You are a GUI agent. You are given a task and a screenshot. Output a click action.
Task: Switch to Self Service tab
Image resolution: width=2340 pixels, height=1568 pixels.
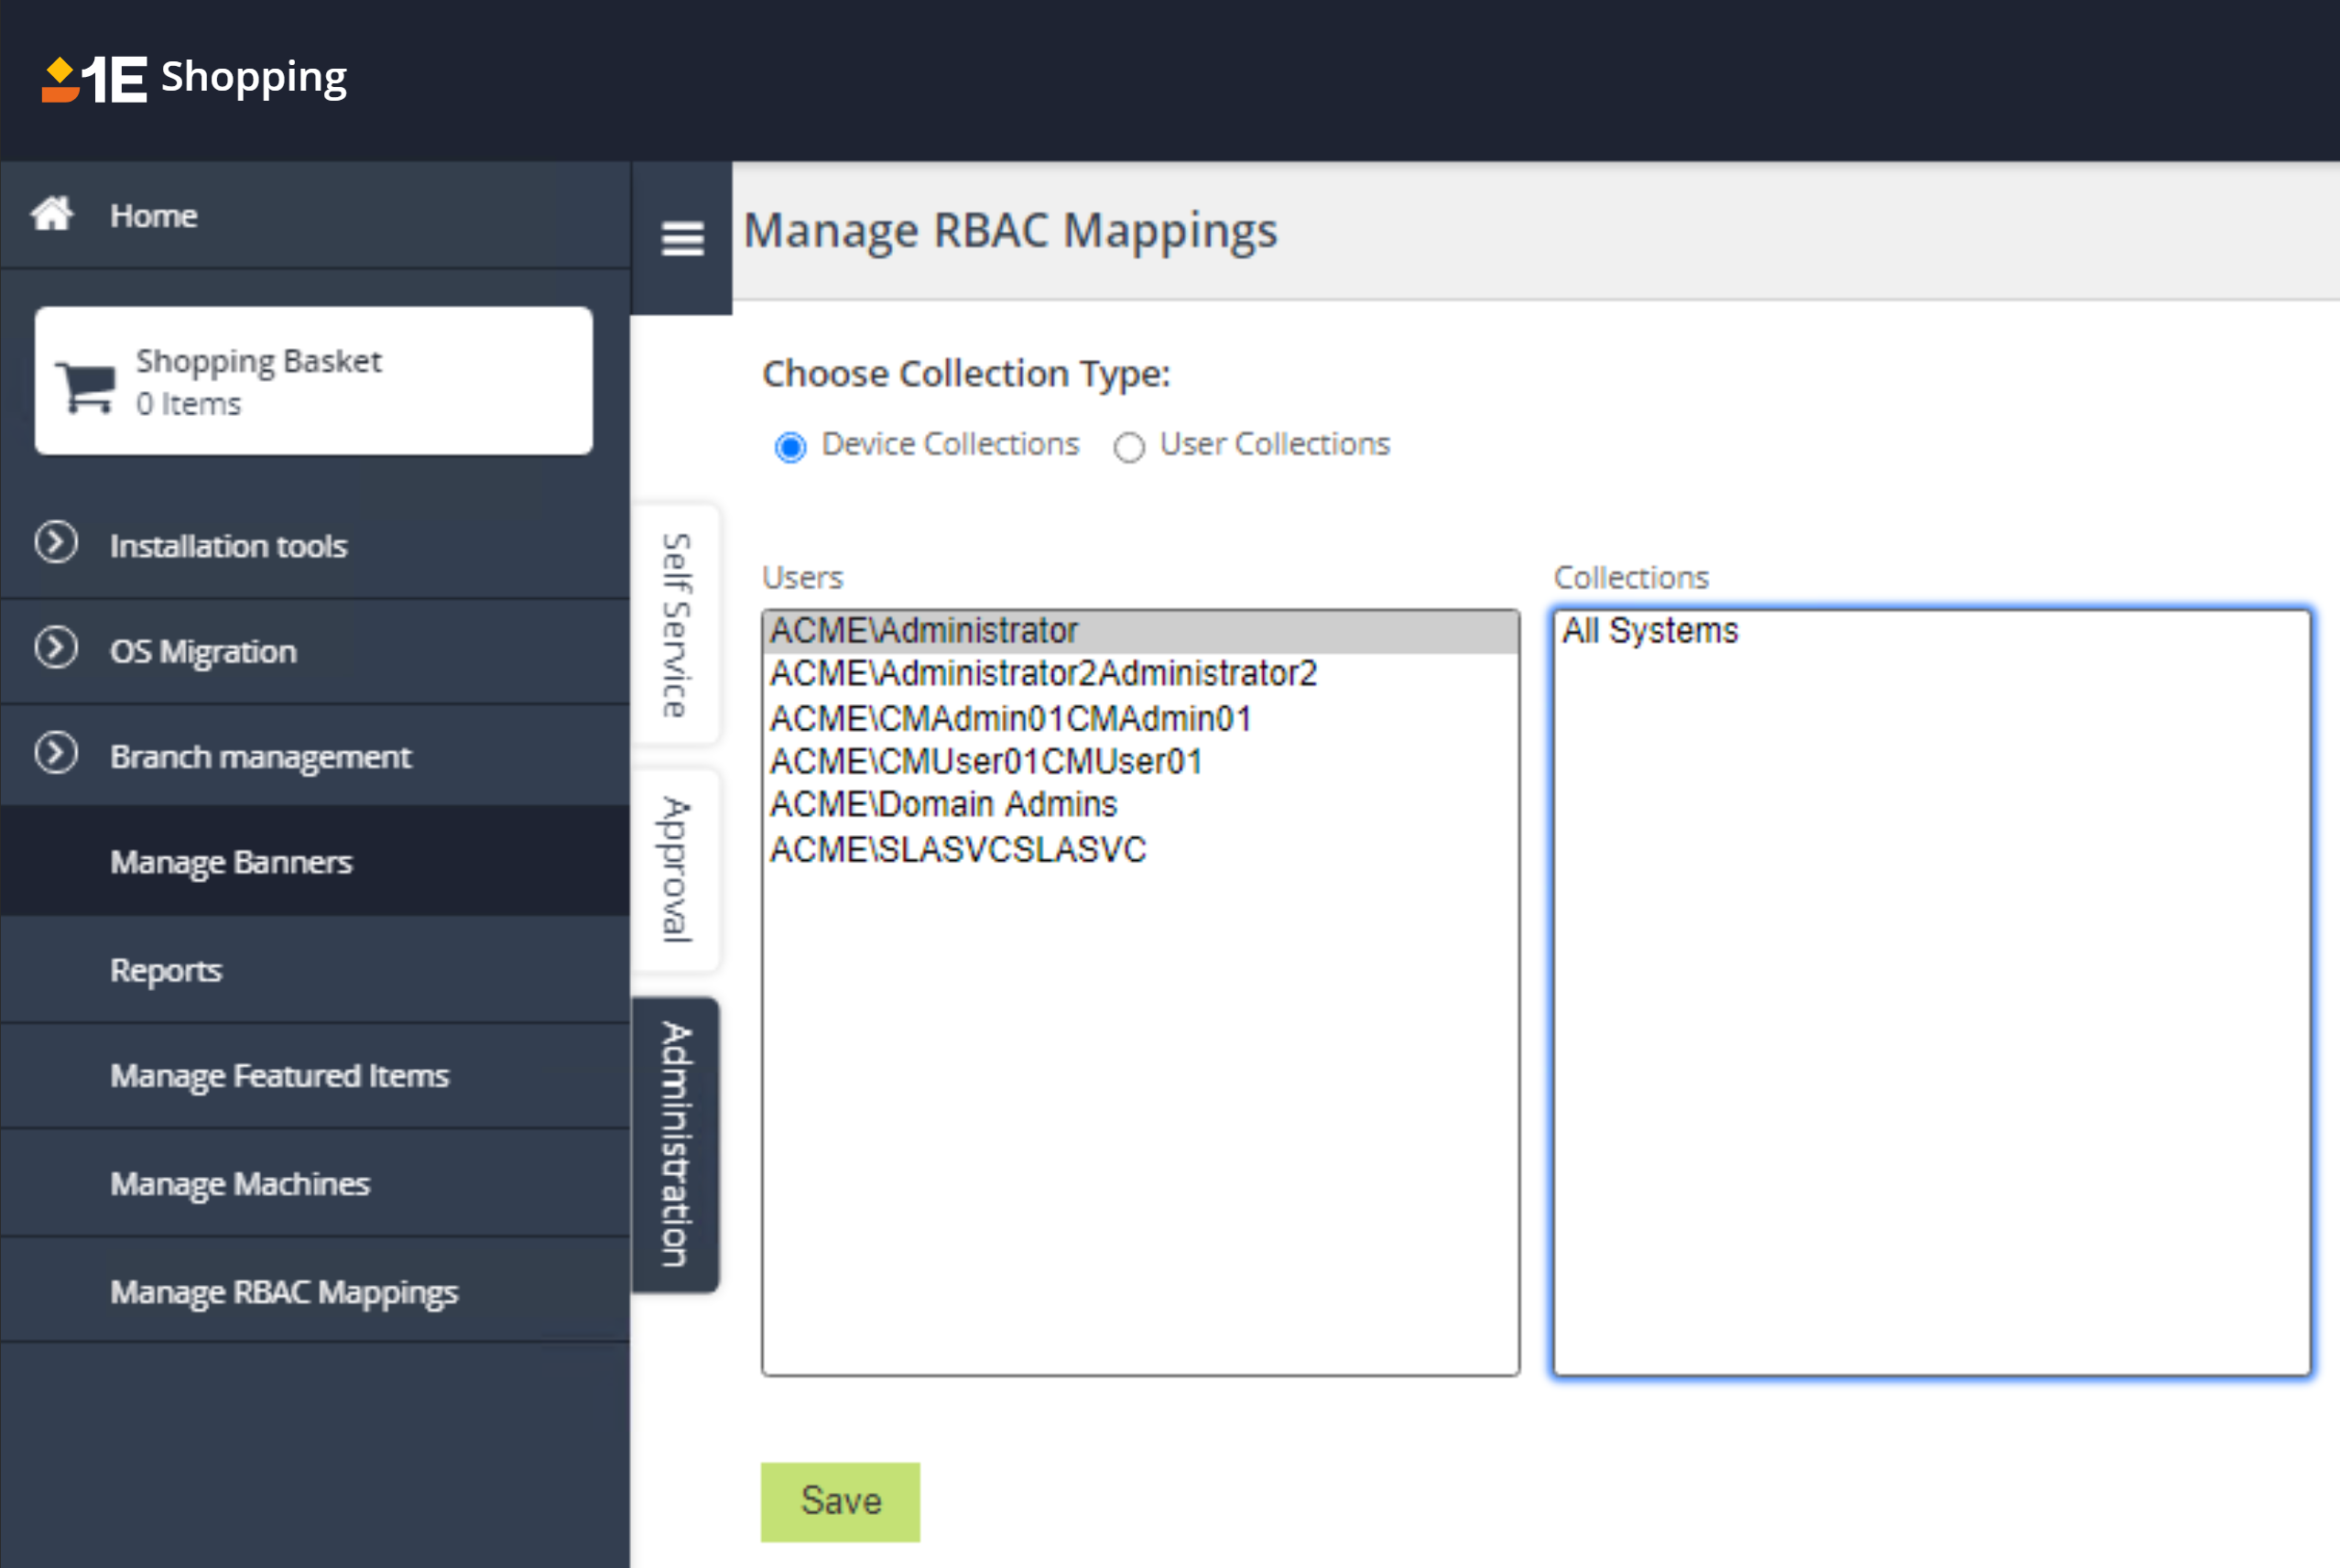tap(677, 625)
